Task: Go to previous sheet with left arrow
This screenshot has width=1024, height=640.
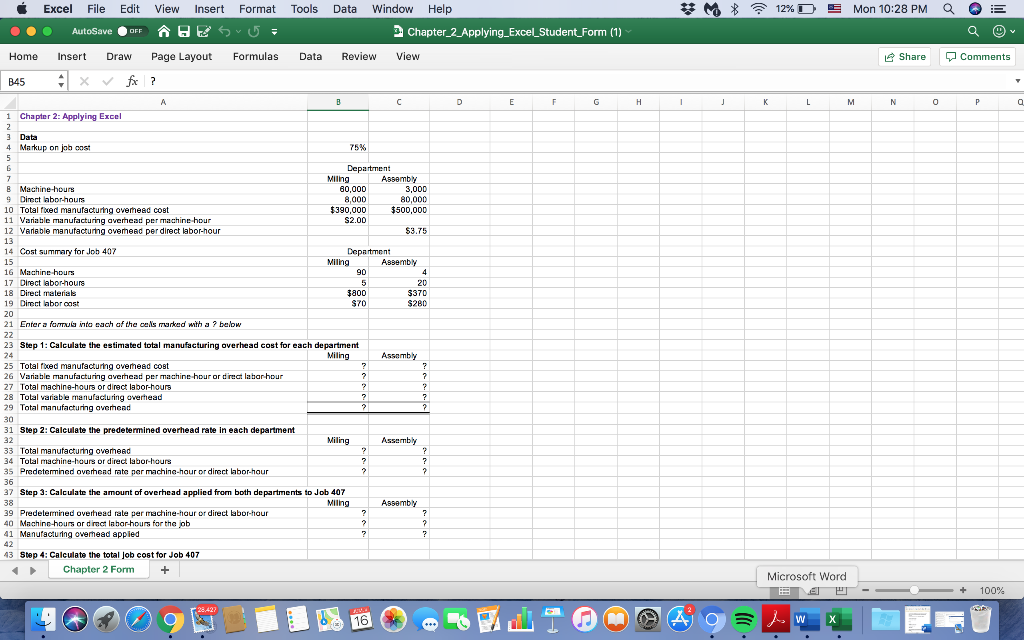Action: point(16,570)
